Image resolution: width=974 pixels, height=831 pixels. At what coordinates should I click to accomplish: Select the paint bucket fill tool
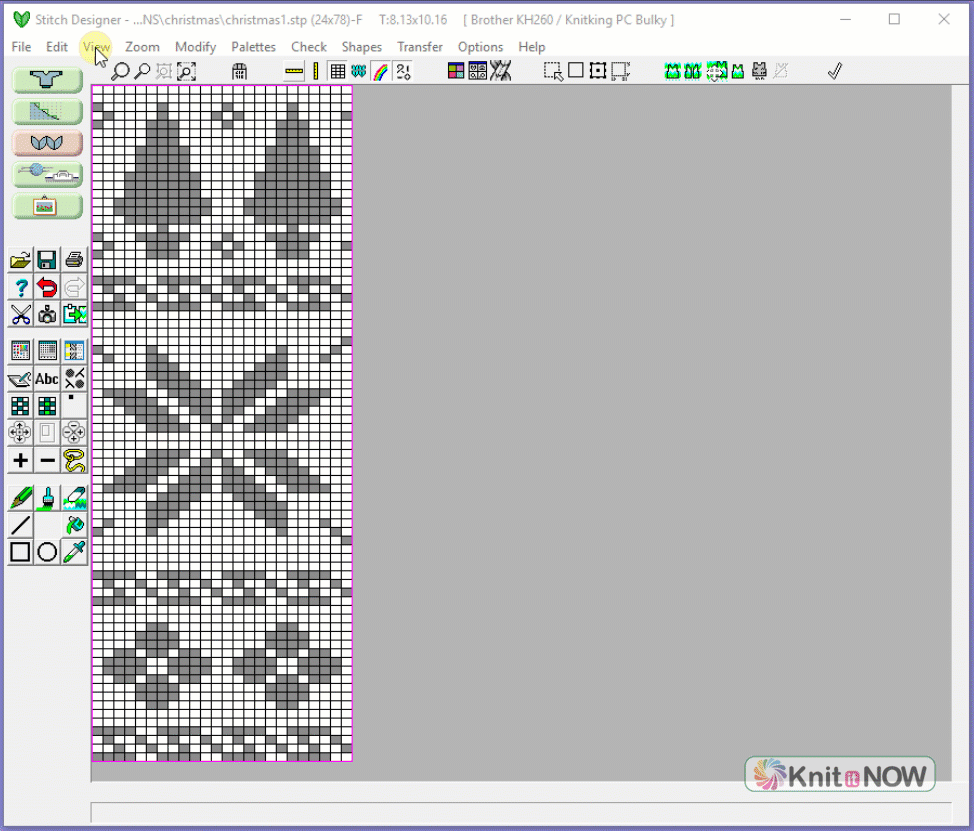(x=74, y=525)
